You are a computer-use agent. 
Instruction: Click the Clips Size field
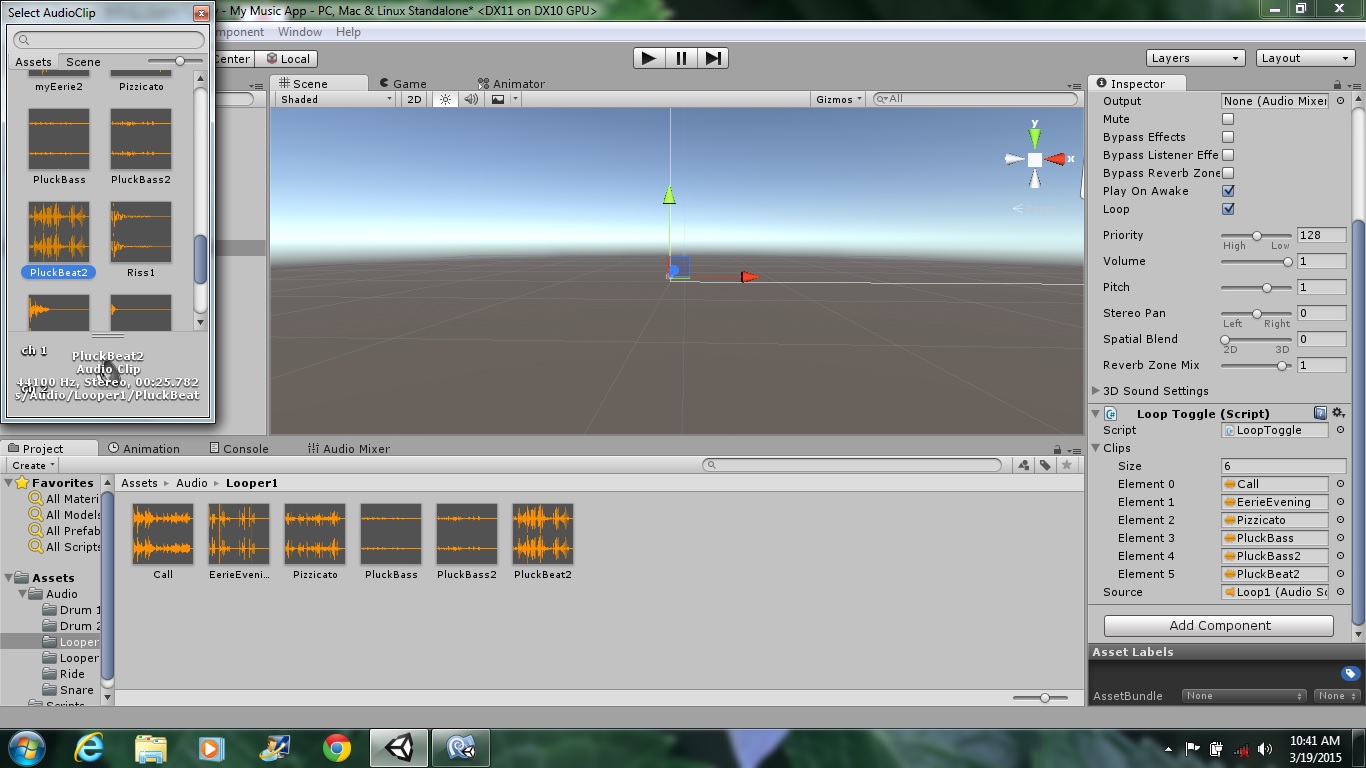point(1283,466)
